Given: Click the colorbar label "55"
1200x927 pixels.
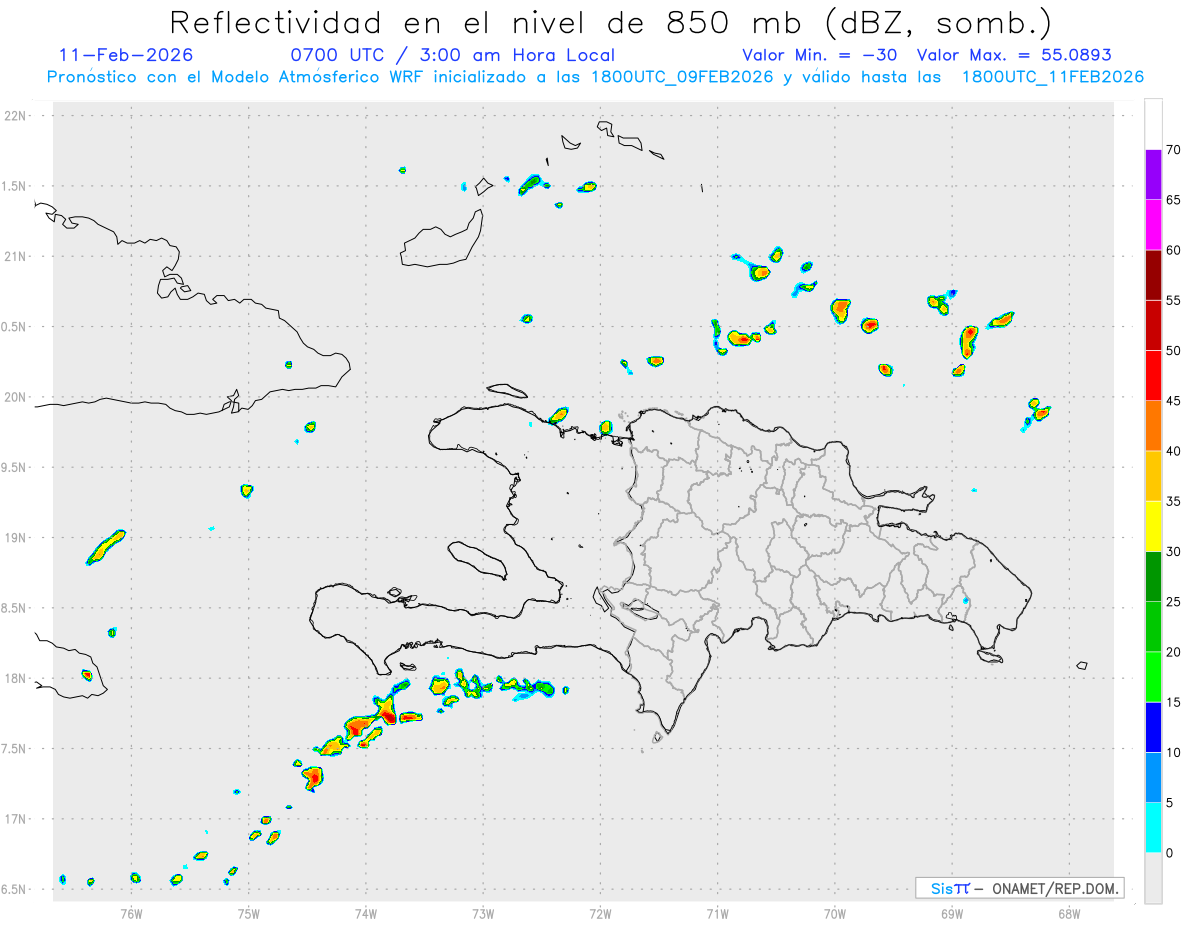Looking at the screenshot, I should [x=1174, y=300].
